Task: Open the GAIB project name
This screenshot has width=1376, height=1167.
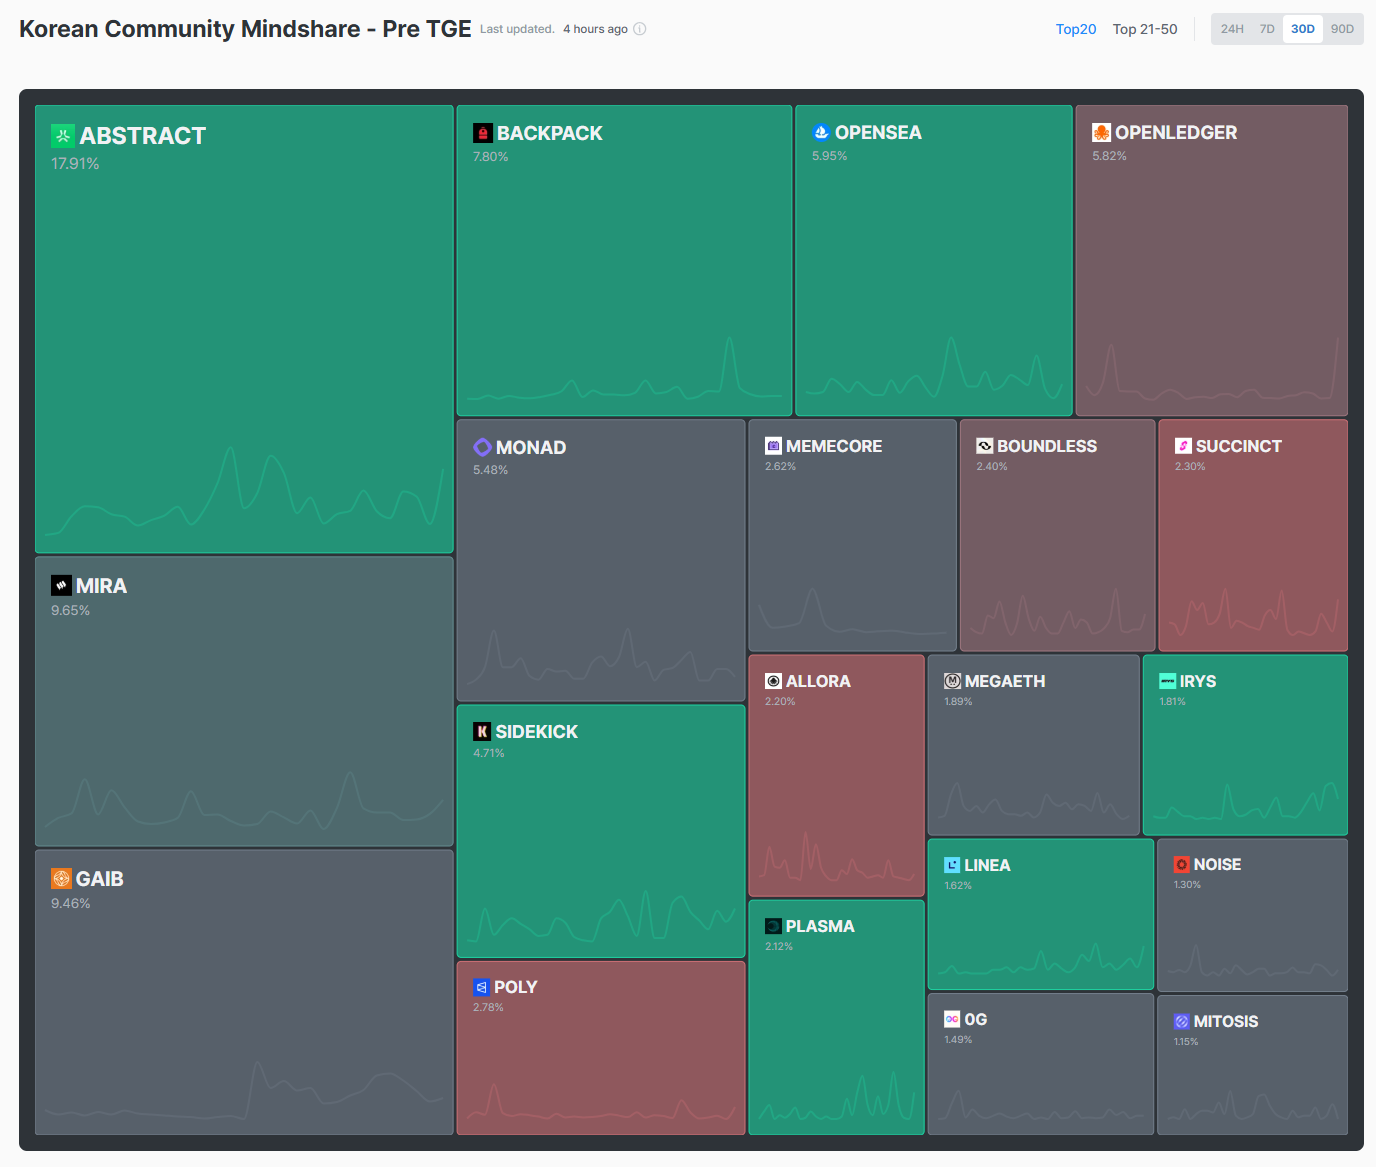Action: (100, 879)
